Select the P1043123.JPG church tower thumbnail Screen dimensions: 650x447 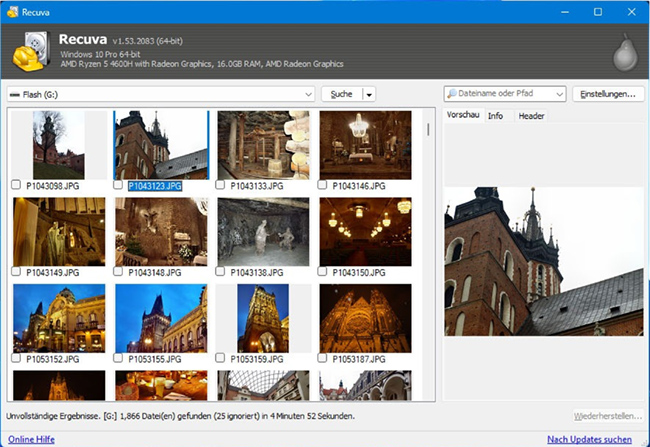pyautogui.click(x=161, y=145)
